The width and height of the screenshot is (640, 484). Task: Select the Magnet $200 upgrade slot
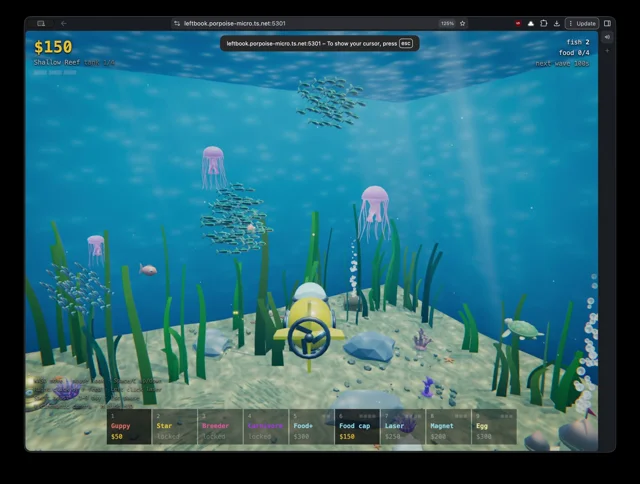449,426
